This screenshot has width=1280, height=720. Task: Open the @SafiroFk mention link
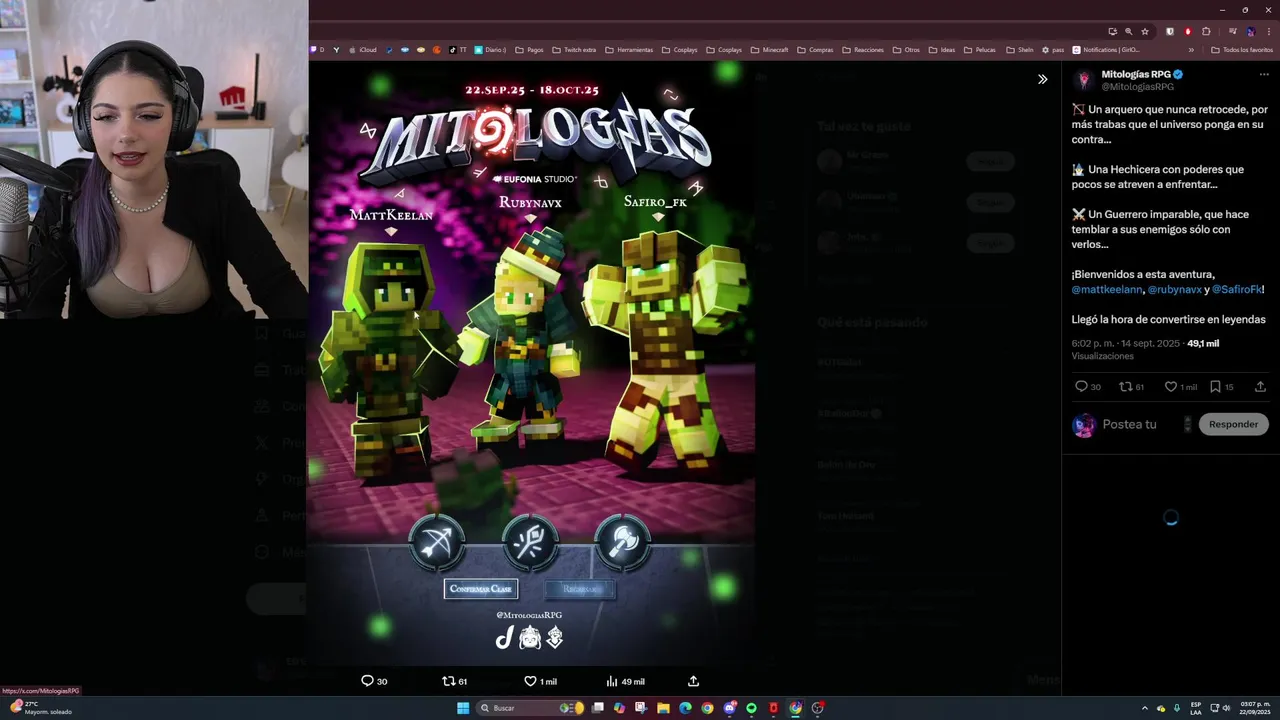point(1237,289)
